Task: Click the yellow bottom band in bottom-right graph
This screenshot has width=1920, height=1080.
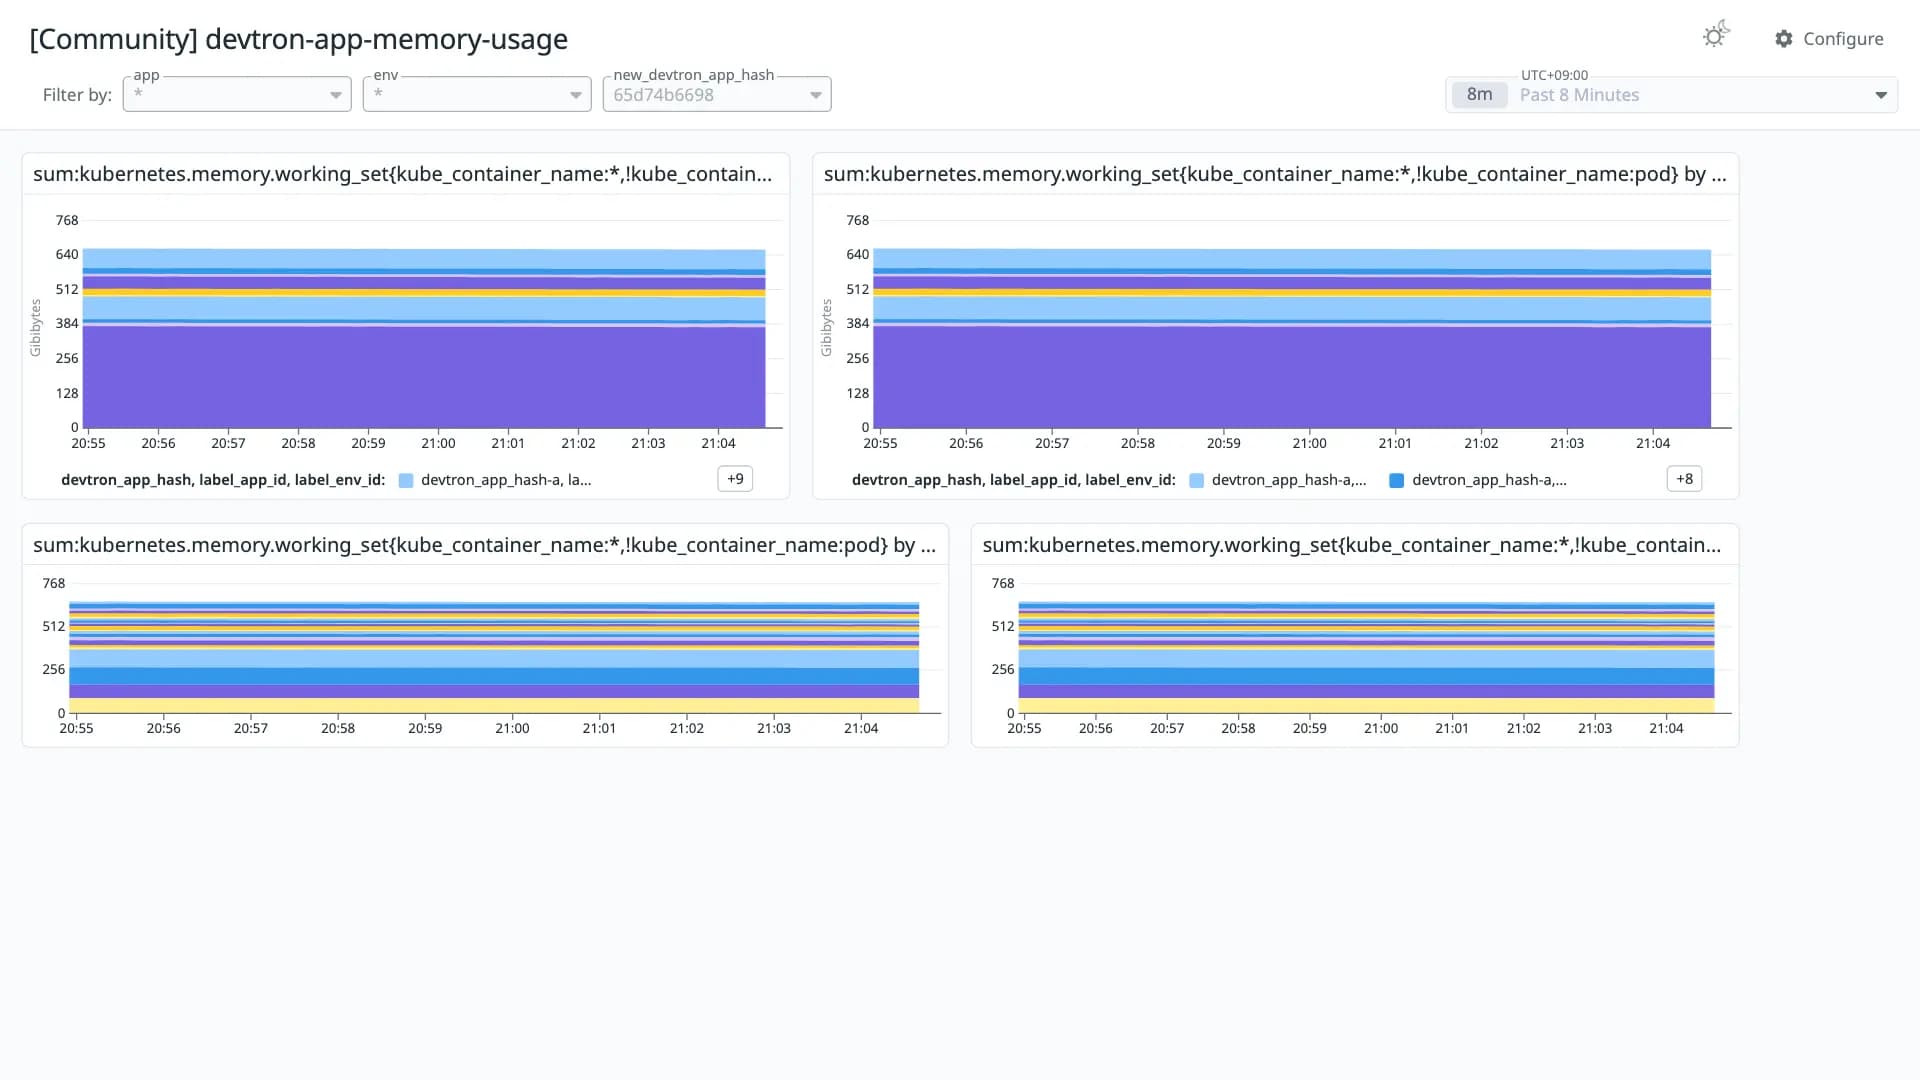Action: click(x=1366, y=705)
